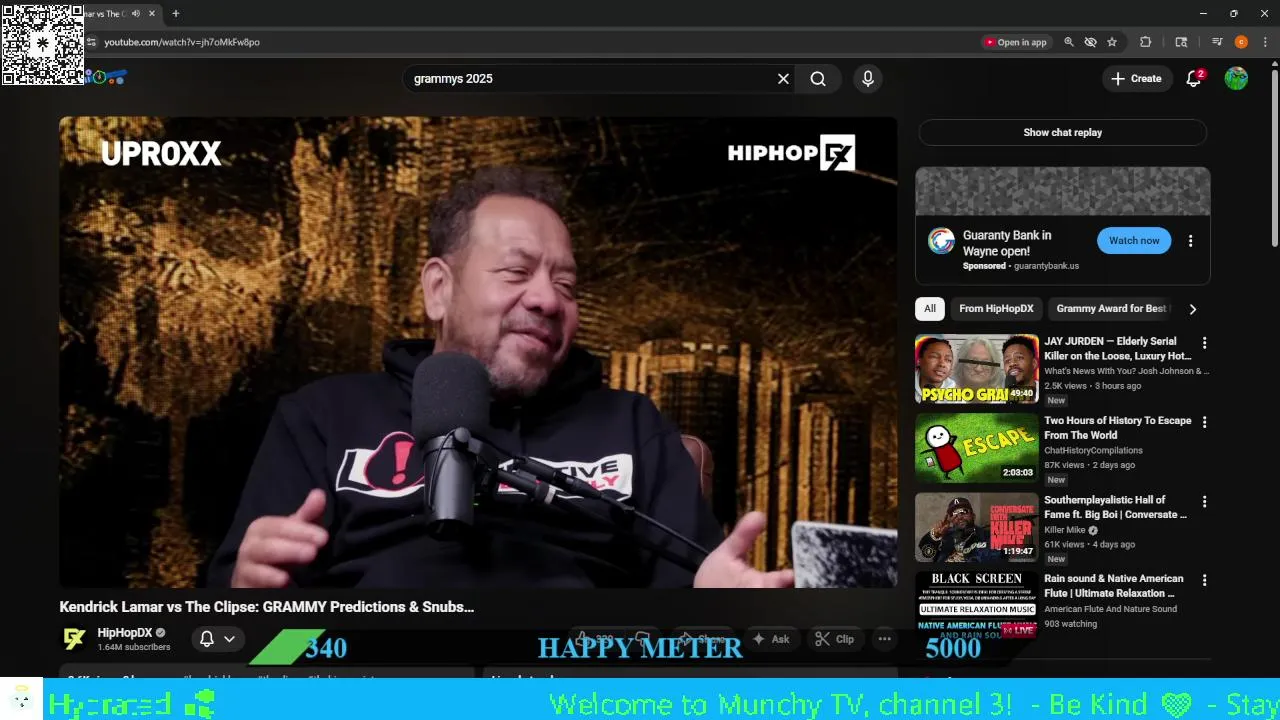
Task: View site information icon in address bar
Action: coord(91,42)
